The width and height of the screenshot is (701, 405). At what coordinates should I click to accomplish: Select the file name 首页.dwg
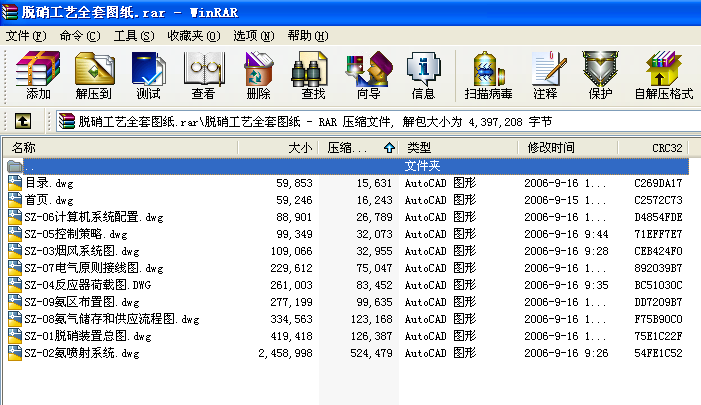click(49, 200)
